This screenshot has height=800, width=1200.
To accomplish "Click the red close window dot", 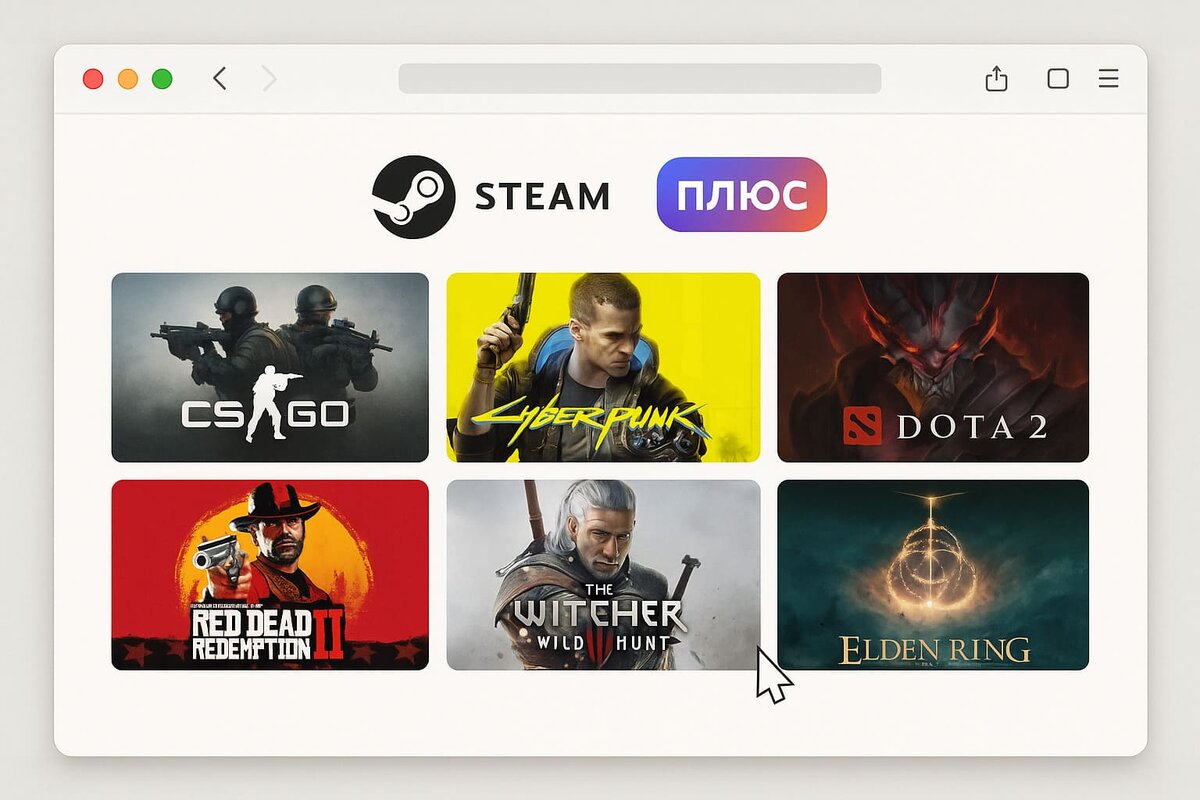I will click(93, 79).
